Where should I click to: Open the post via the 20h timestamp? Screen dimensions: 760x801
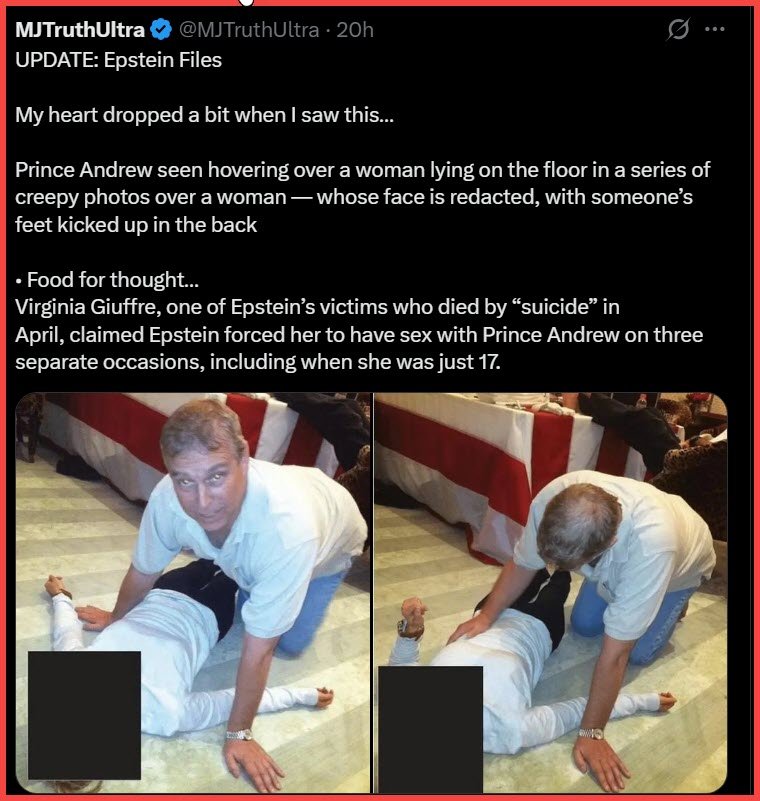tap(355, 30)
